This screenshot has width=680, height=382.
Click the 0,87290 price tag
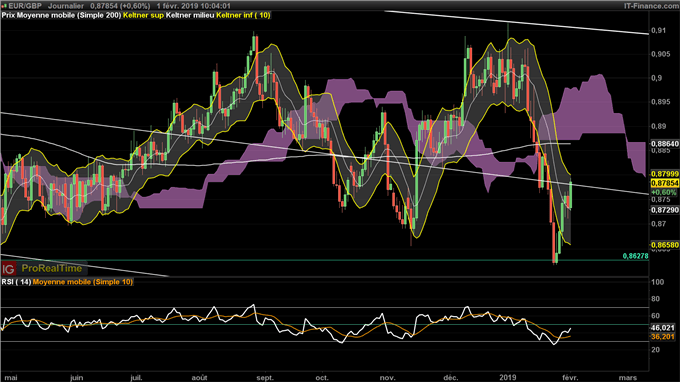pos(665,210)
